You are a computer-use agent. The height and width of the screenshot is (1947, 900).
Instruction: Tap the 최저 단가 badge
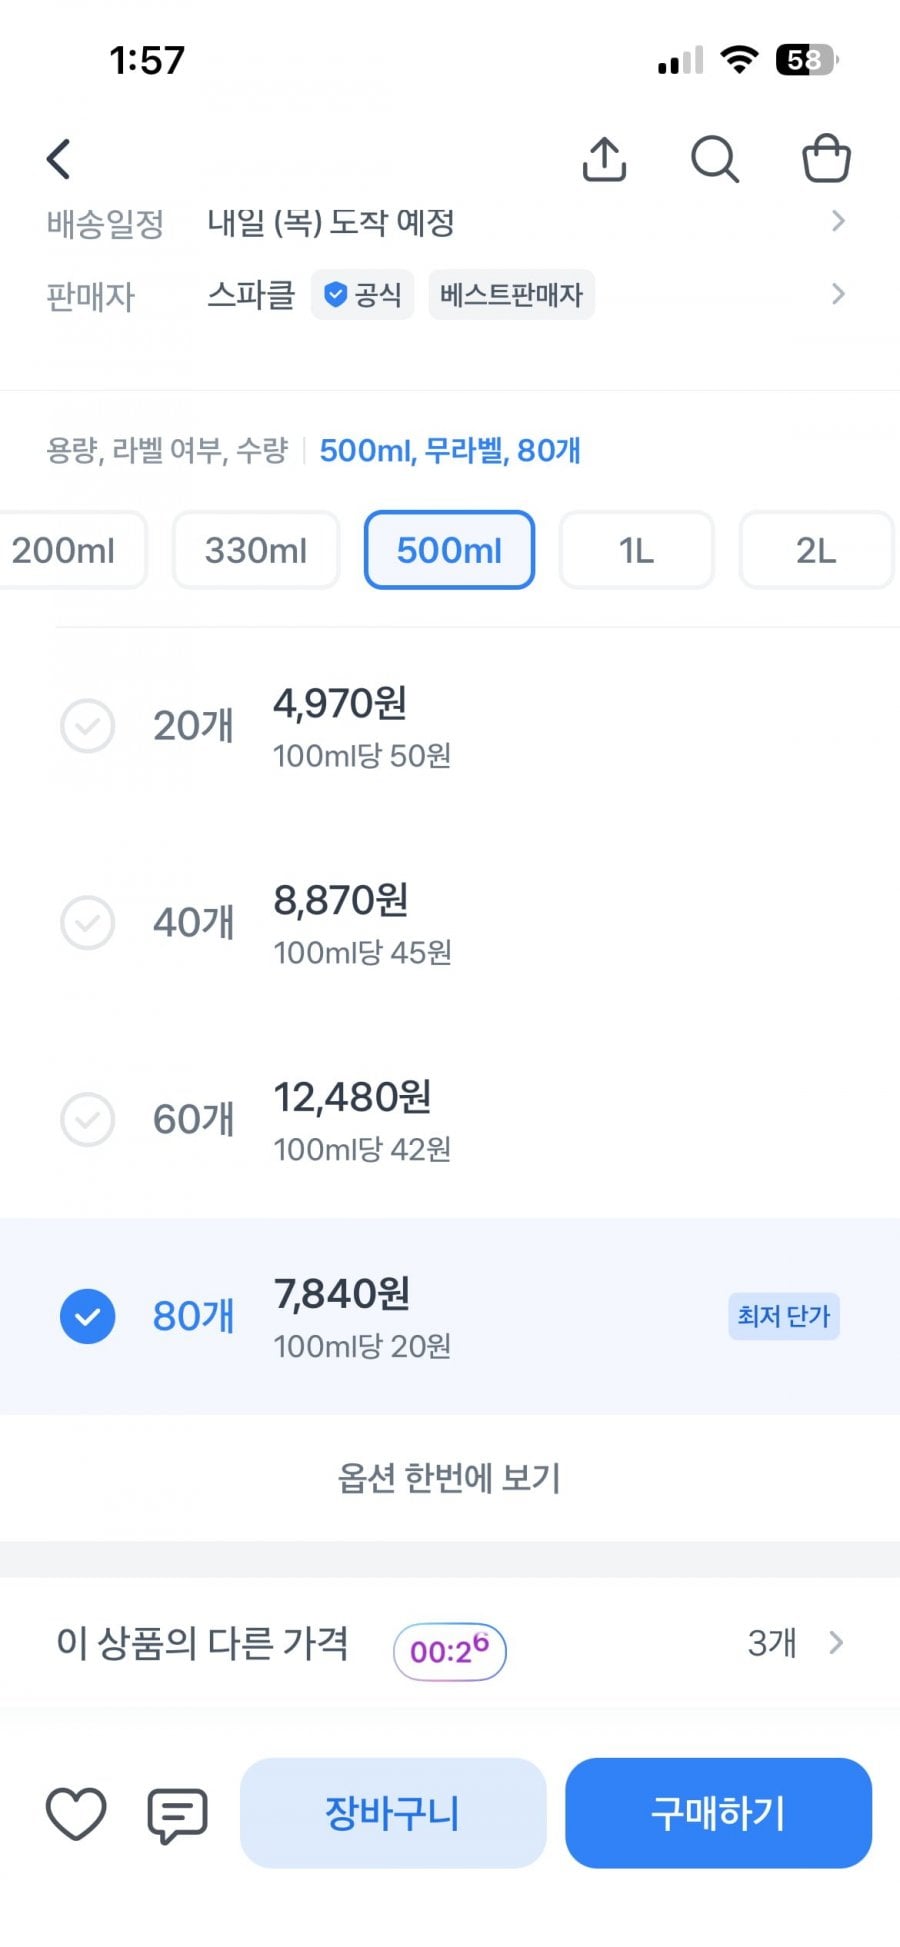point(783,1315)
